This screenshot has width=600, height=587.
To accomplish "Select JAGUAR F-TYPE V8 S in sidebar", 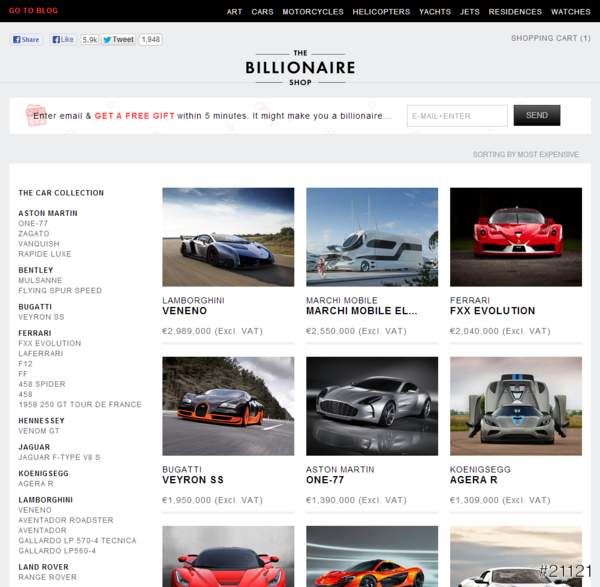I will tap(59, 457).
